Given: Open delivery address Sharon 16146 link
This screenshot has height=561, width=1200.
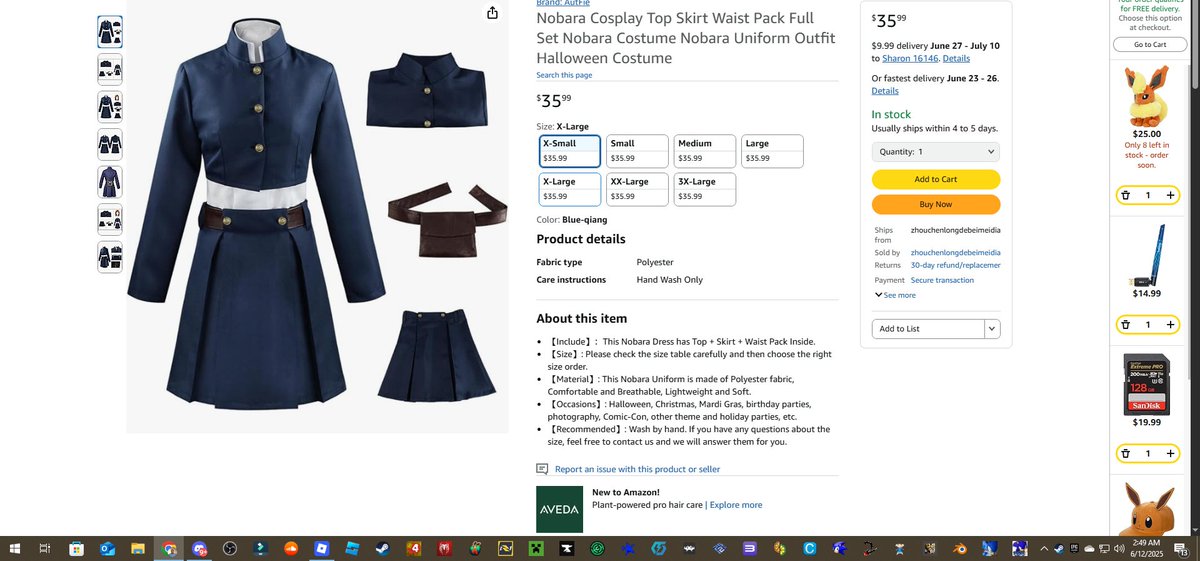Looking at the screenshot, I should 910,59.
